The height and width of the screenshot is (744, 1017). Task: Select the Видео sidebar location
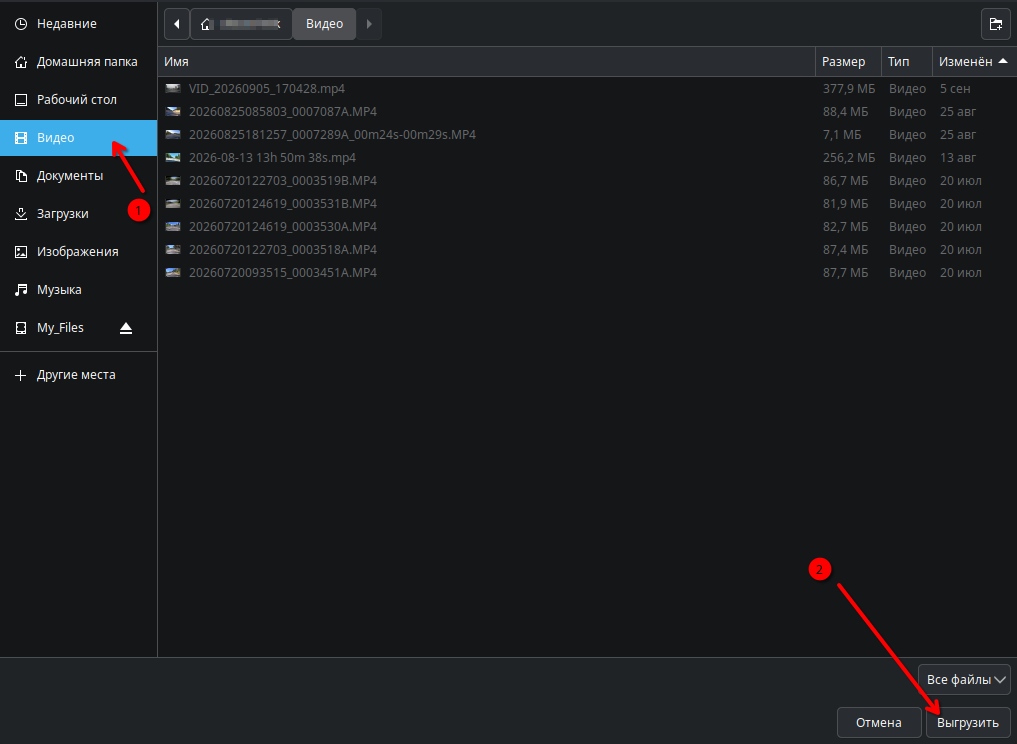tap(78, 138)
